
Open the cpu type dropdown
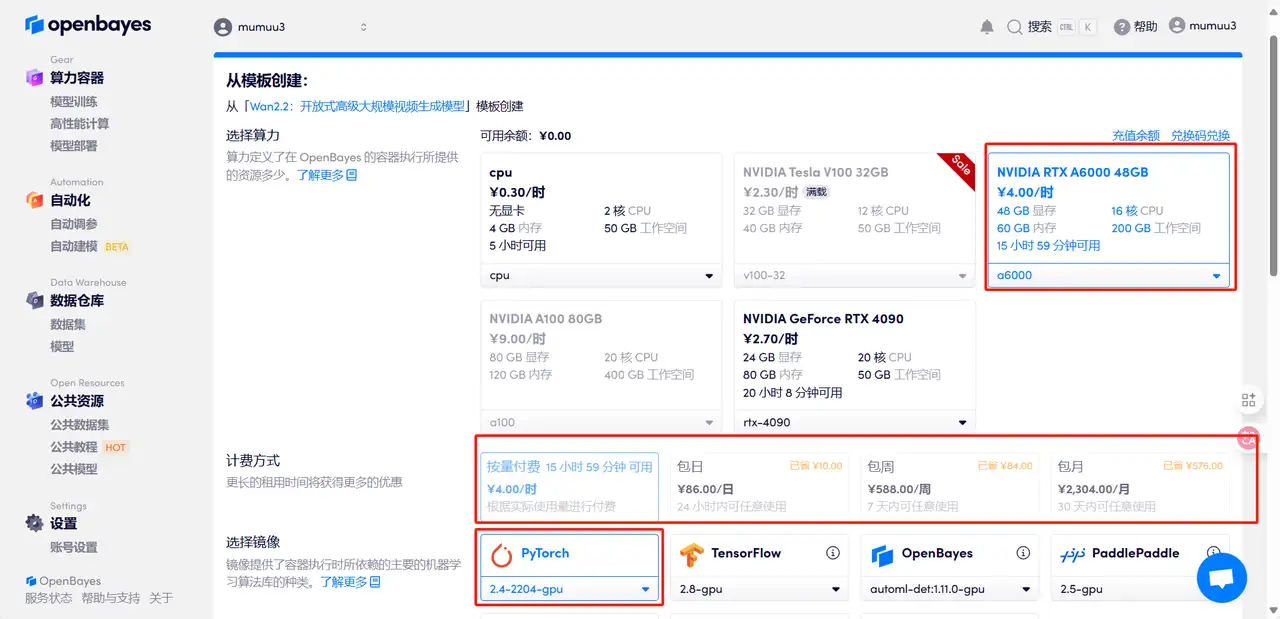tap(600, 275)
